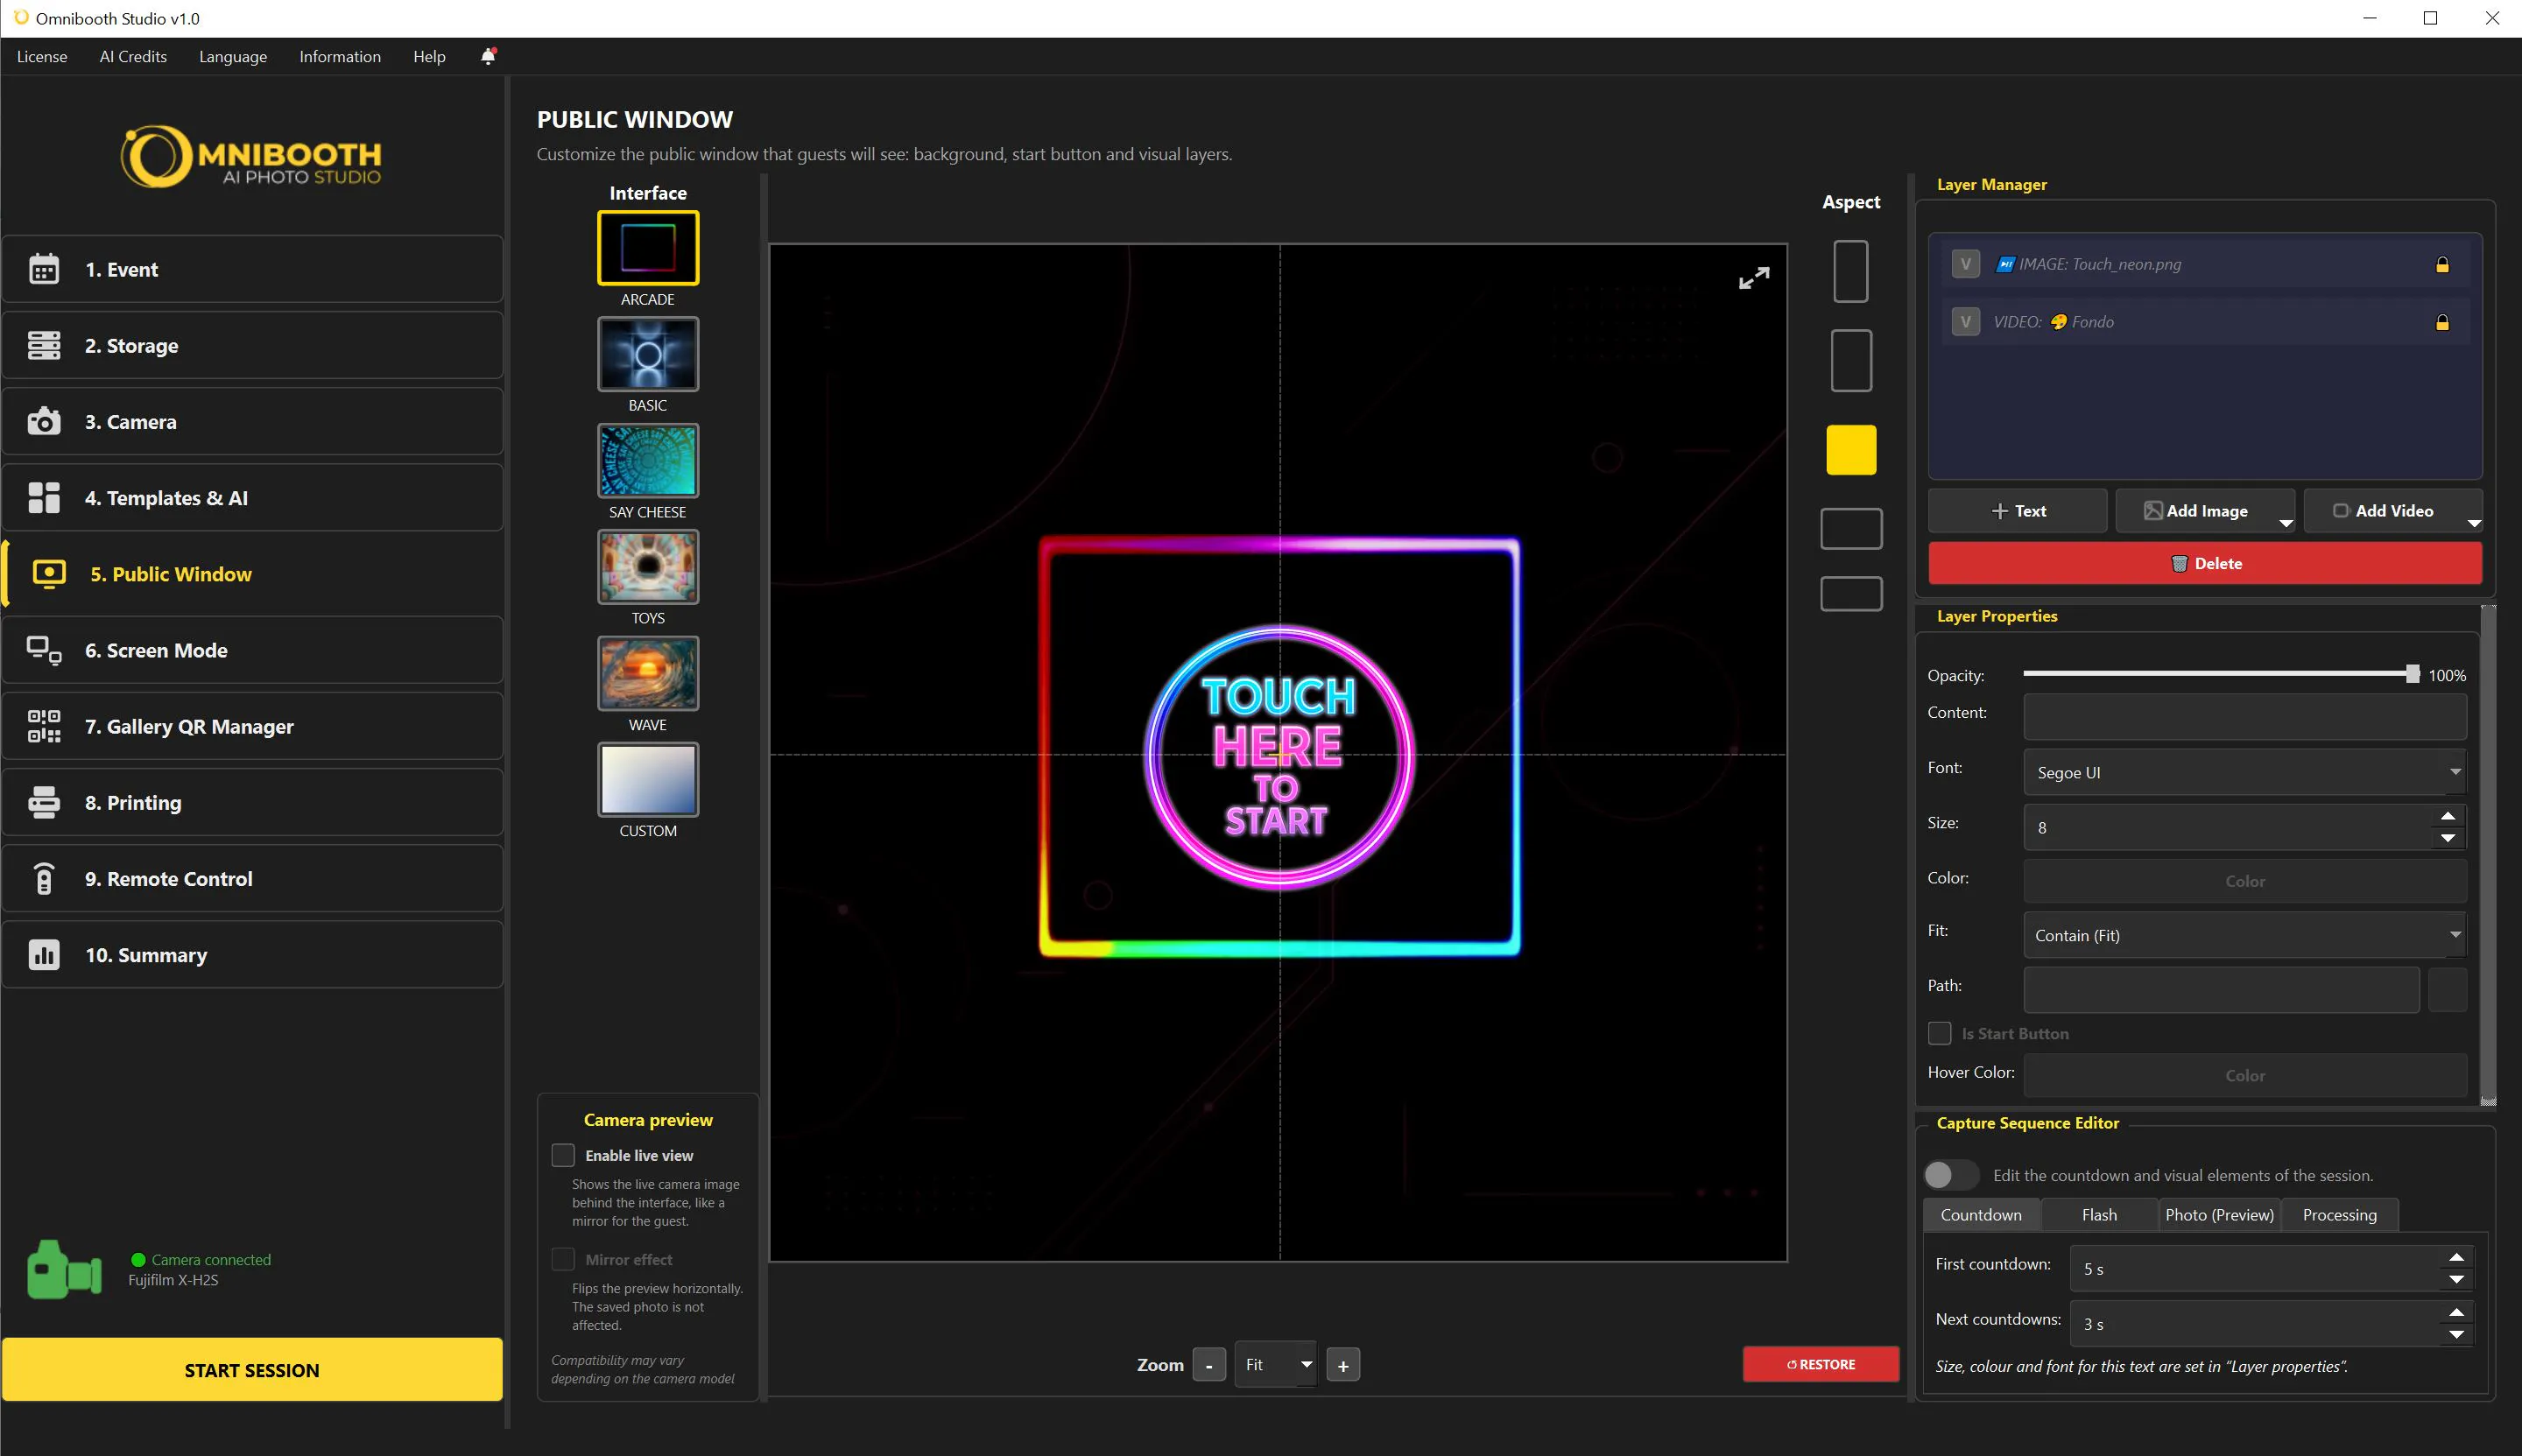The image size is (2522, 1456).
Task: Select the tallest portrait aspect ratio
Action: (1850, 271)
